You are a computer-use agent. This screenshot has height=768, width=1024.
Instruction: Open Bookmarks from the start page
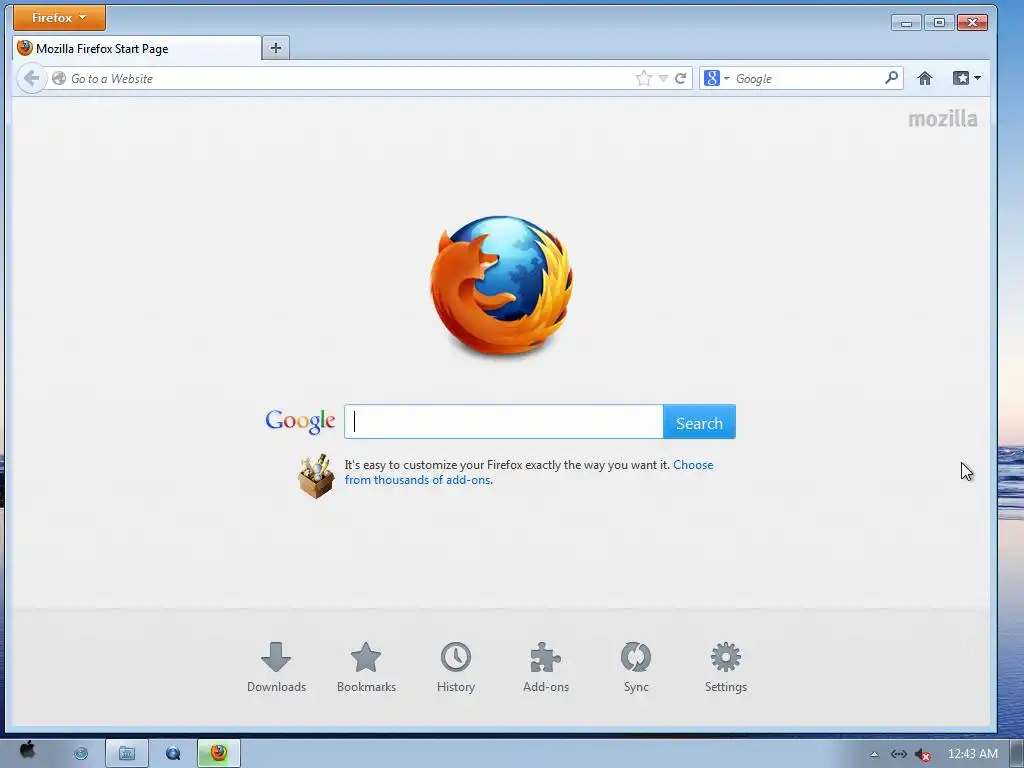366,667
